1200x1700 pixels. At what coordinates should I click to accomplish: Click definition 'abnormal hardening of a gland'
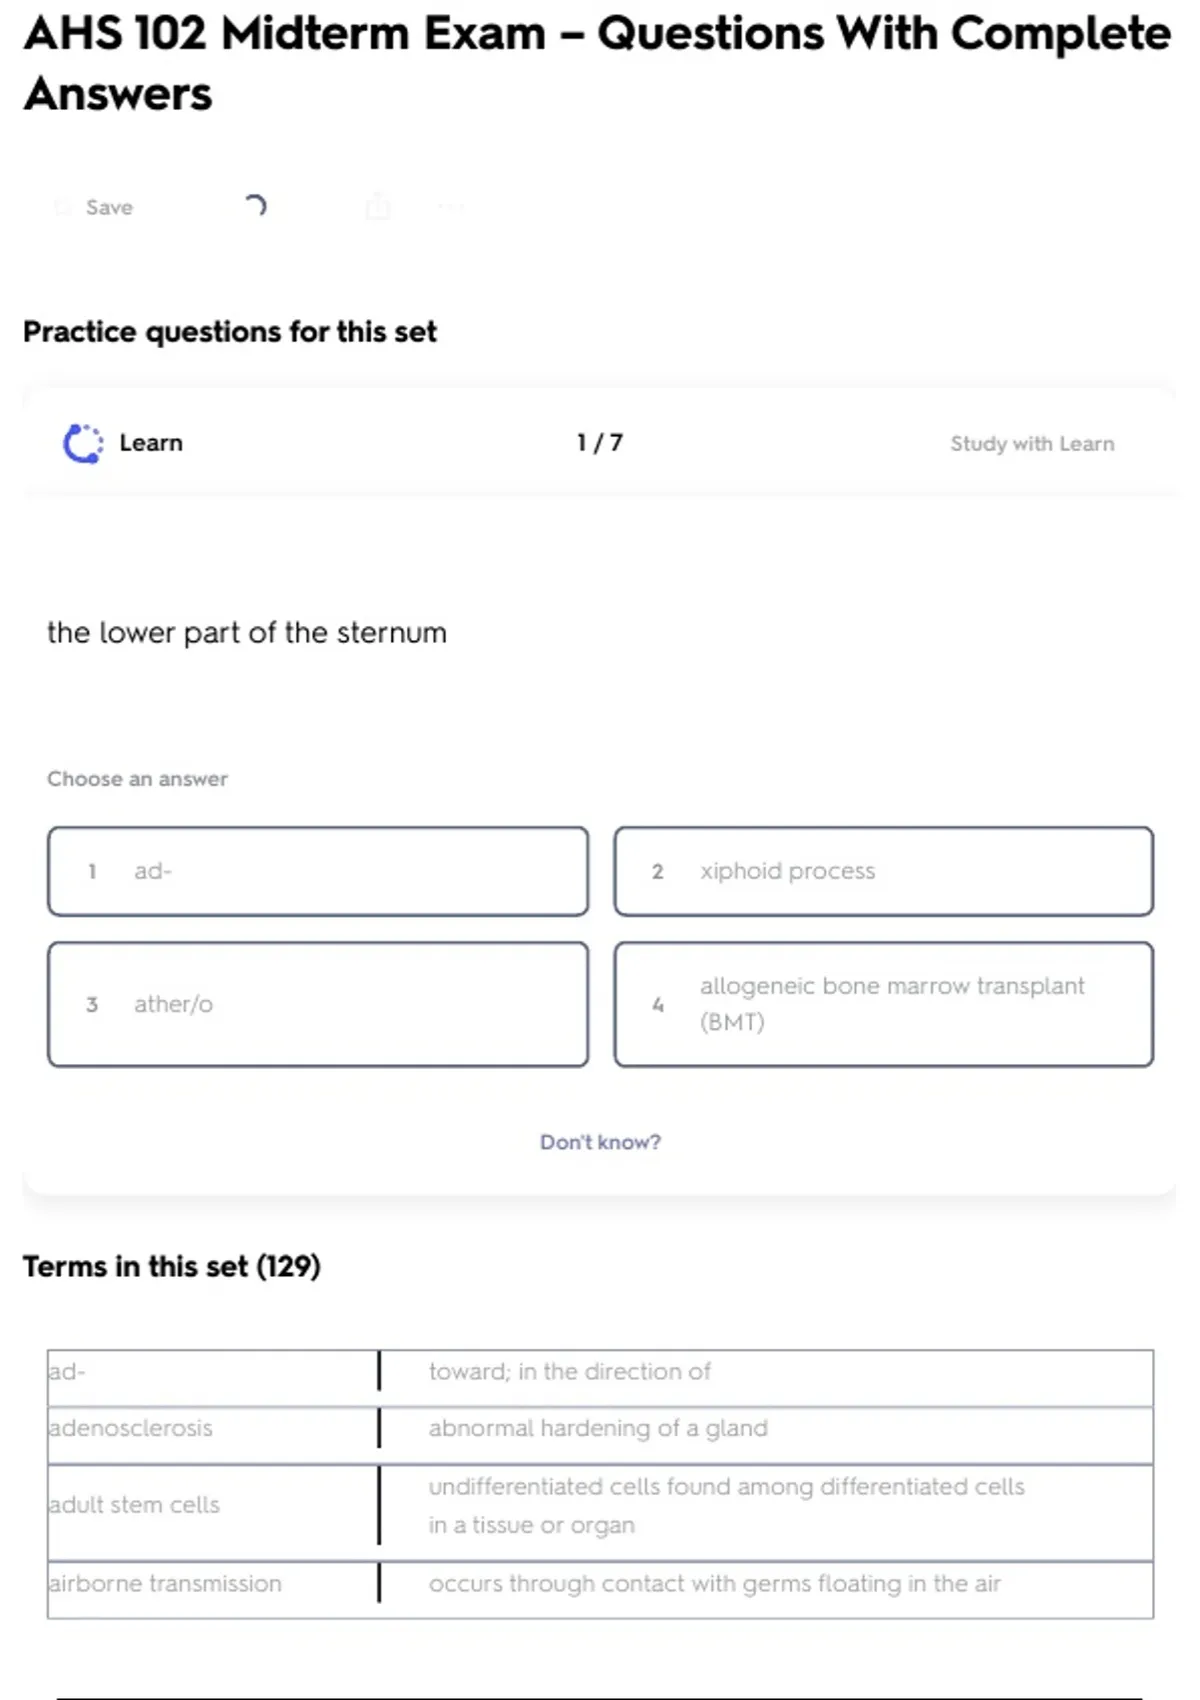point(598,1428)
